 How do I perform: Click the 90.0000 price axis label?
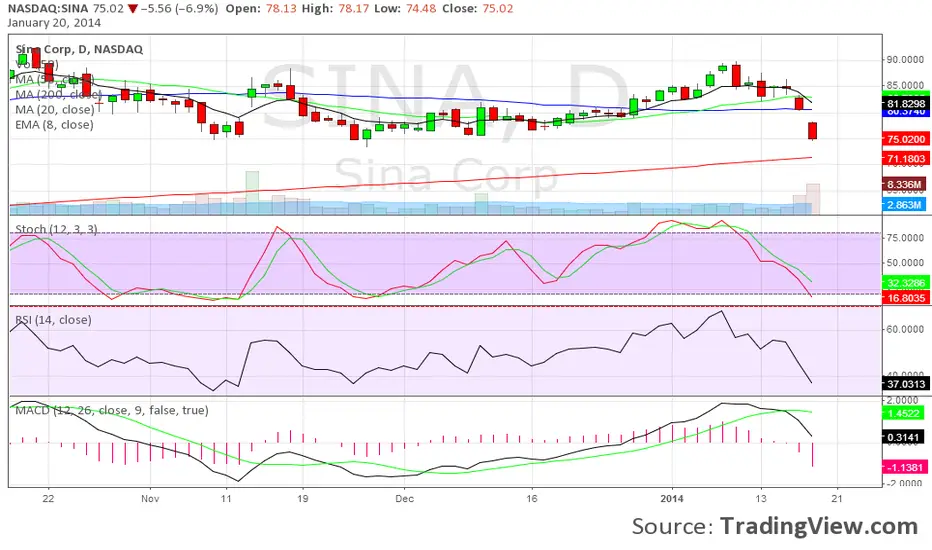coord(905,59)
